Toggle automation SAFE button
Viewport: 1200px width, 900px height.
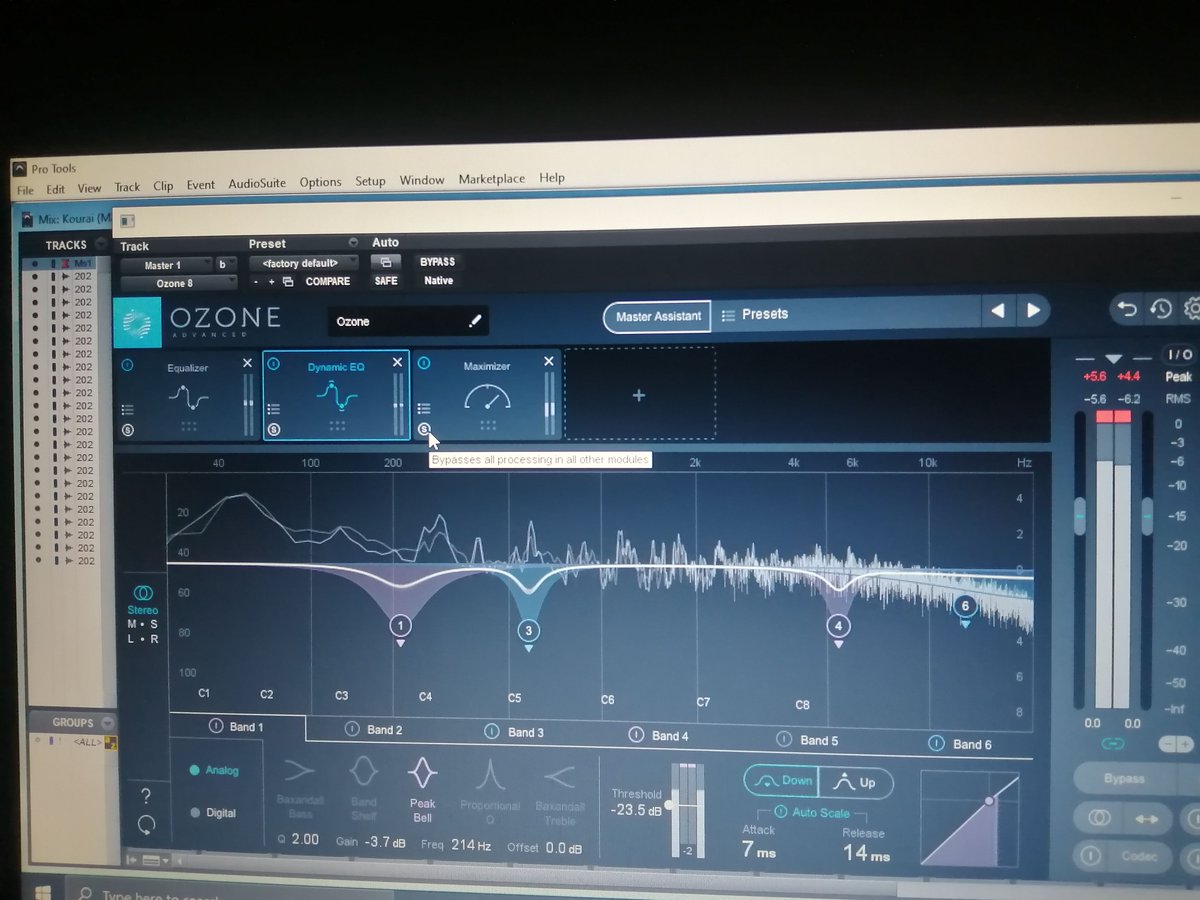click(x=385, y=281)
